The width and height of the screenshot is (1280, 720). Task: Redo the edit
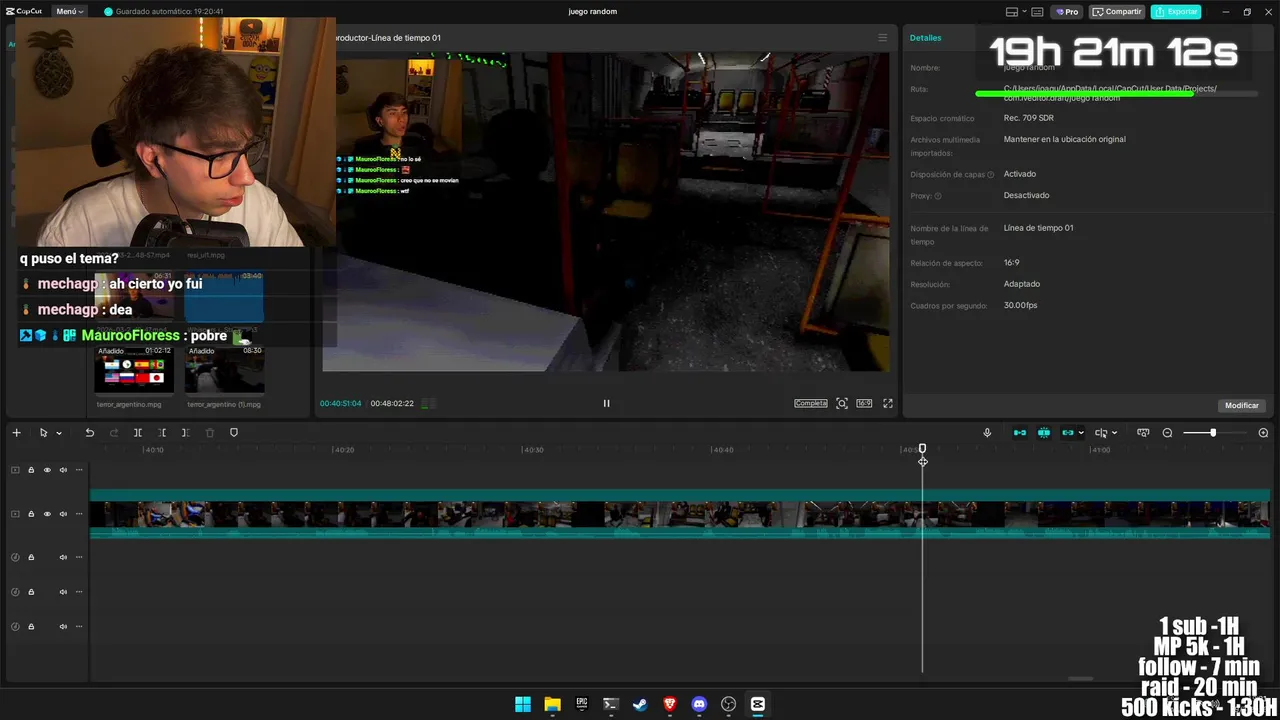(x=113, y=433)
